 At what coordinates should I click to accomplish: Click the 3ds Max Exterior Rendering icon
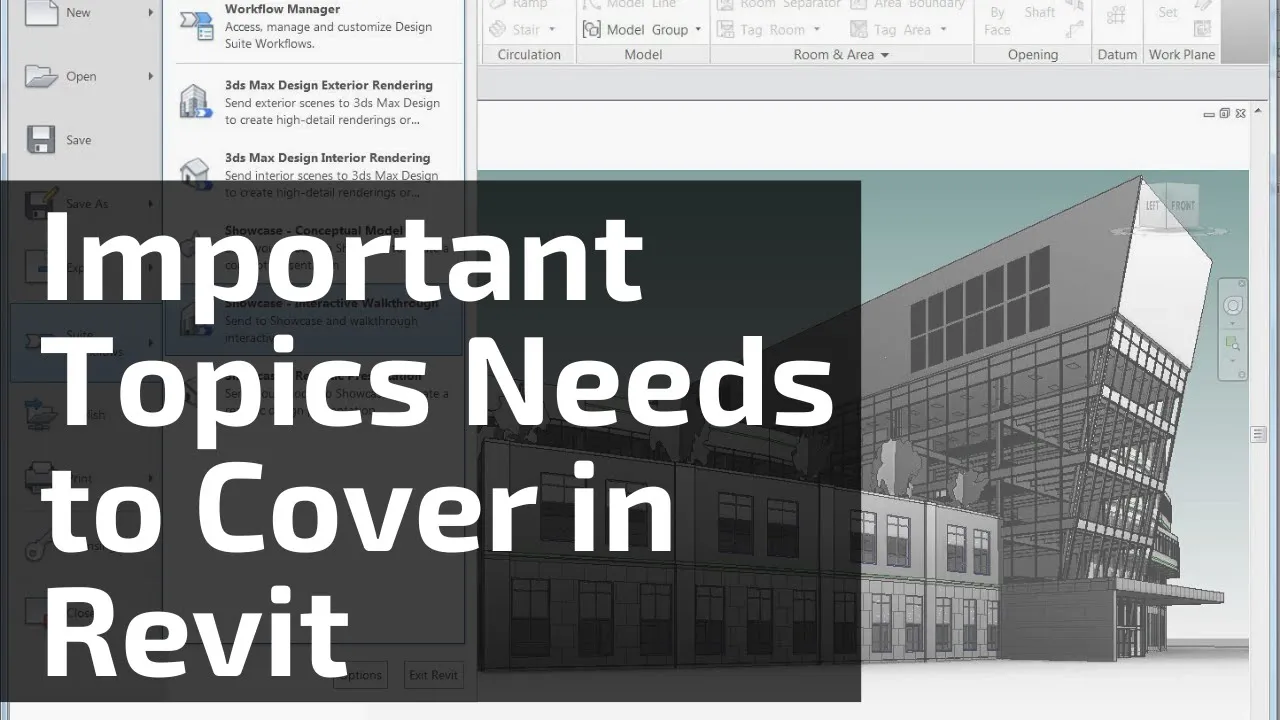[196, 102]
